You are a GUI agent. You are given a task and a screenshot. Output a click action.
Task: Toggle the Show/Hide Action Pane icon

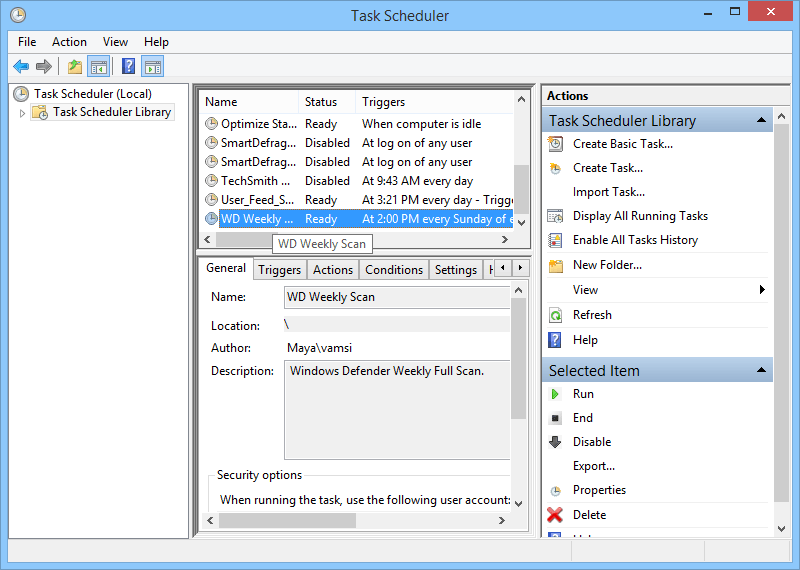point(153,66)
